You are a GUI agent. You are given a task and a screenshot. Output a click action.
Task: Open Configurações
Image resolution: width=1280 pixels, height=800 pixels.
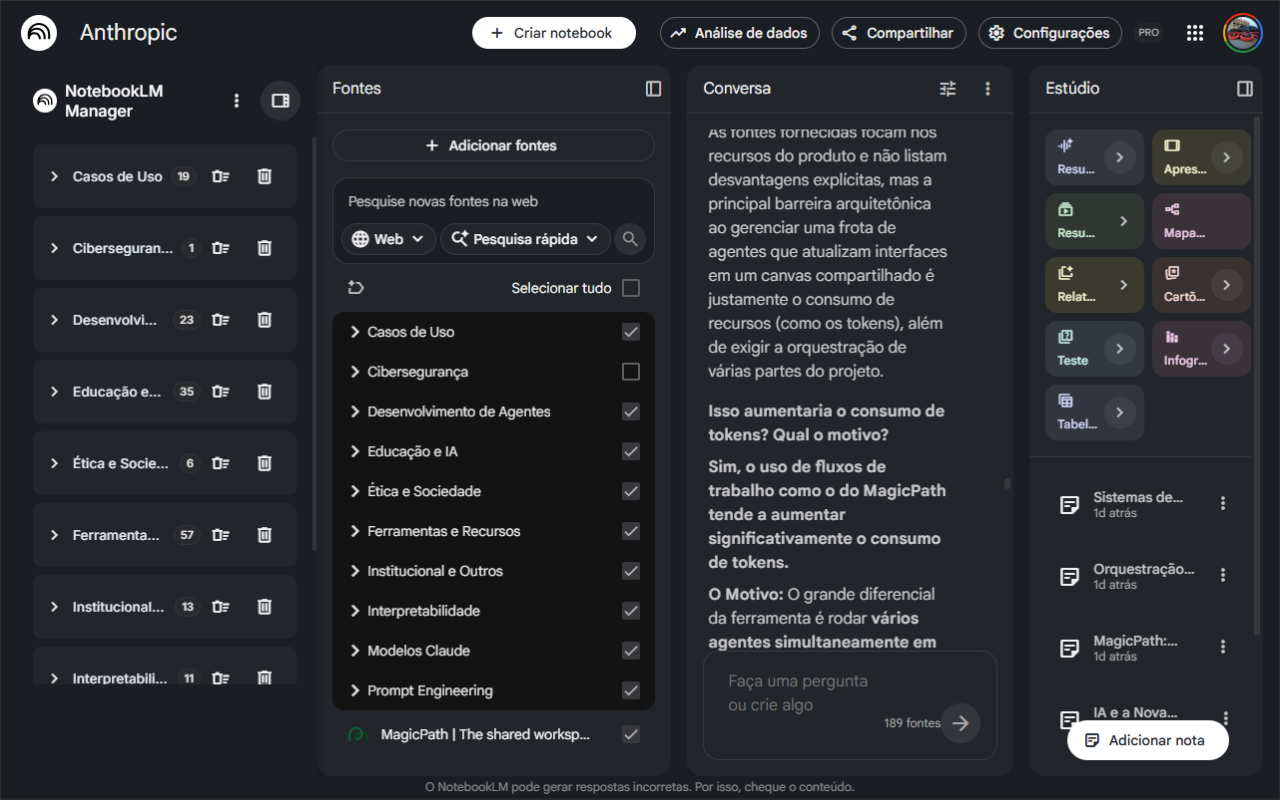(1050, 33)
